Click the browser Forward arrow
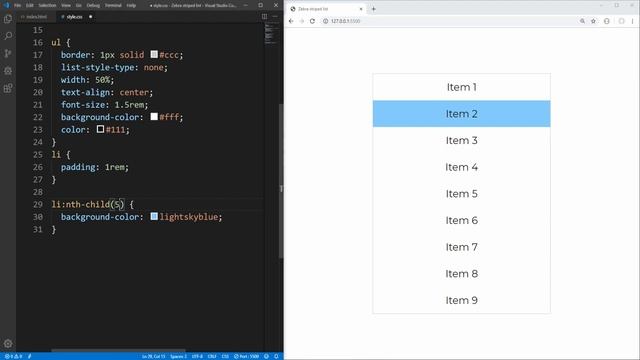This screenshot has height=360, width=640. (x=302, y=21)
